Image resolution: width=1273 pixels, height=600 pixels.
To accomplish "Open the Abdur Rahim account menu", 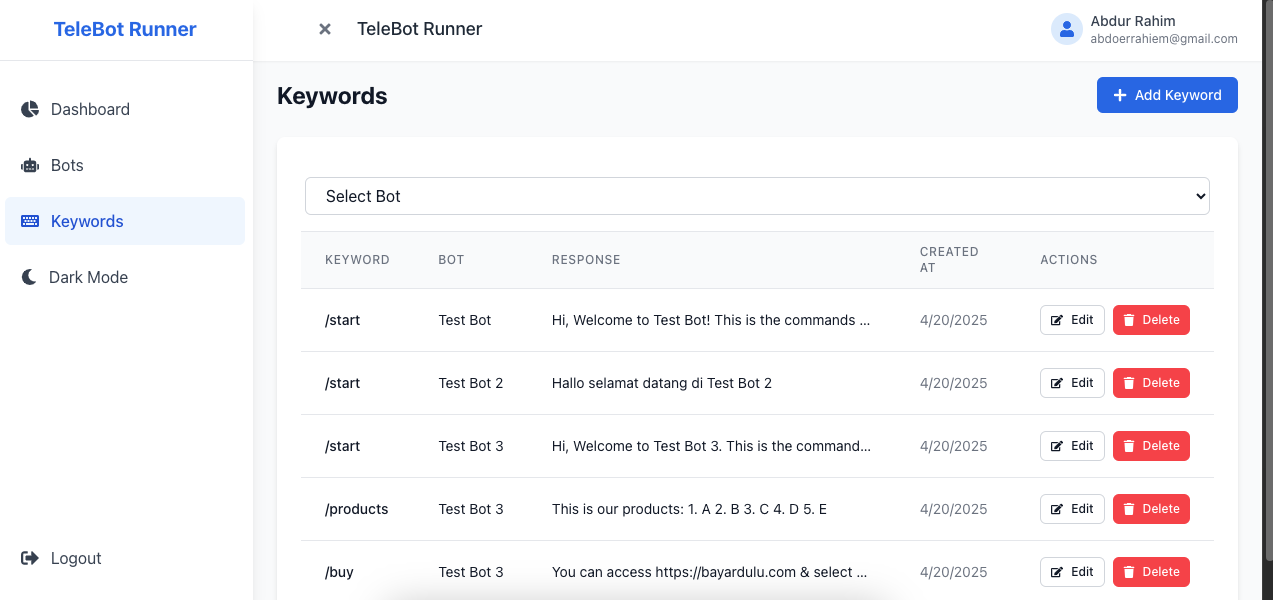I will (1144, 29).
